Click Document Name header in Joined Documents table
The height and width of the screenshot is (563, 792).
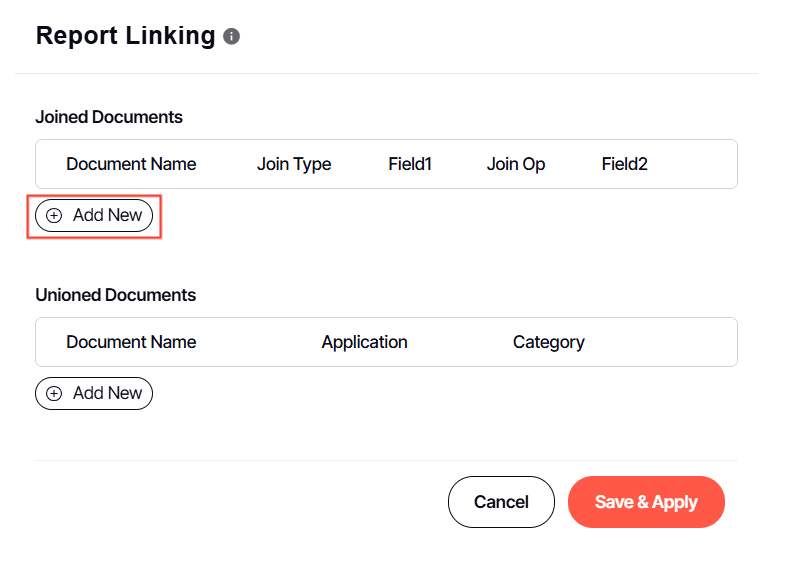[131, 164]
